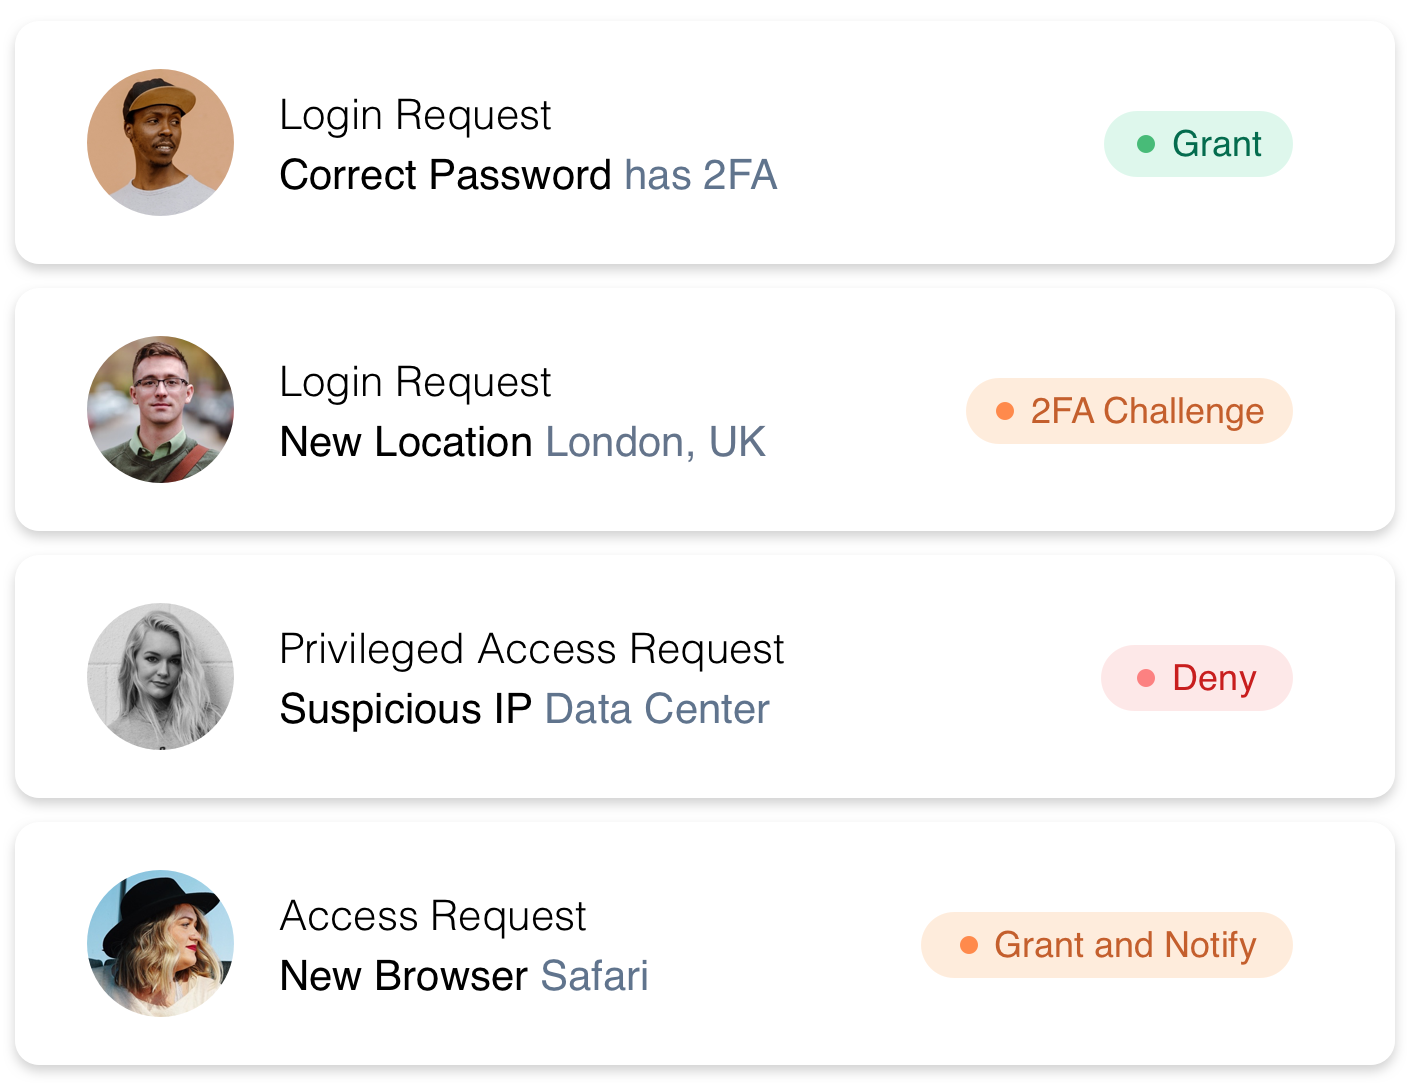The width and height of the screenshot is (1410, 1083).
Task: Click the green dot in Grant badge
Action: (x=1146, y=144)
